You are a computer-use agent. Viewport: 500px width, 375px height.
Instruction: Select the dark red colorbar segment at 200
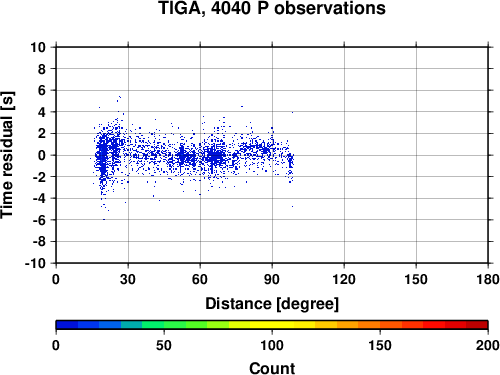point(477,325)
